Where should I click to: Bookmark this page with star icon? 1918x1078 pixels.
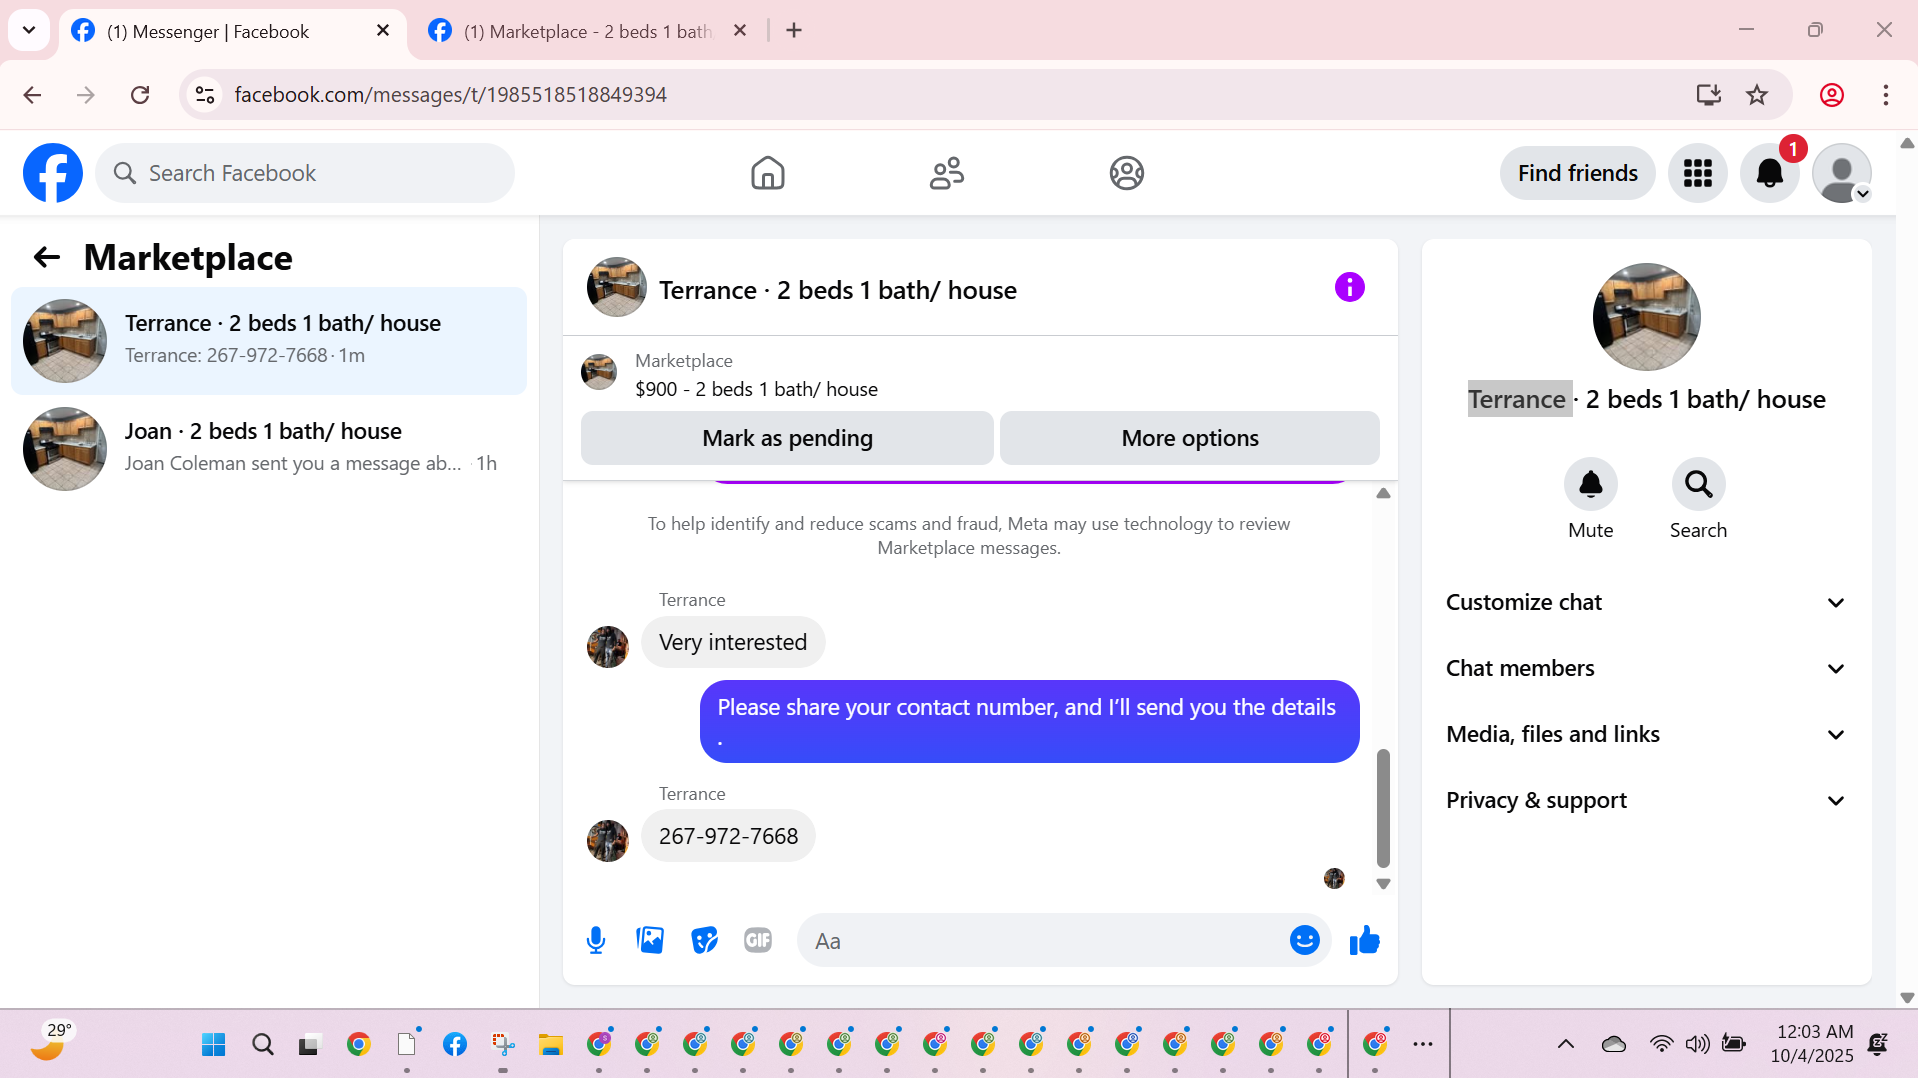pyautogui.click(x=1757, y=95)
